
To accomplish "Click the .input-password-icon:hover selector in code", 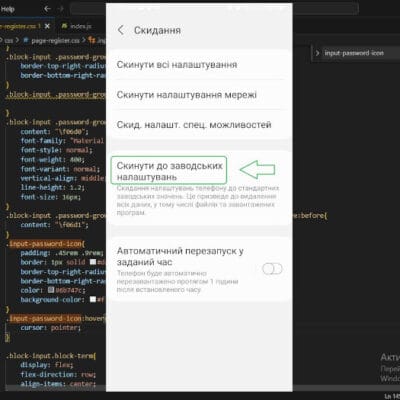I will pos(55,318).
